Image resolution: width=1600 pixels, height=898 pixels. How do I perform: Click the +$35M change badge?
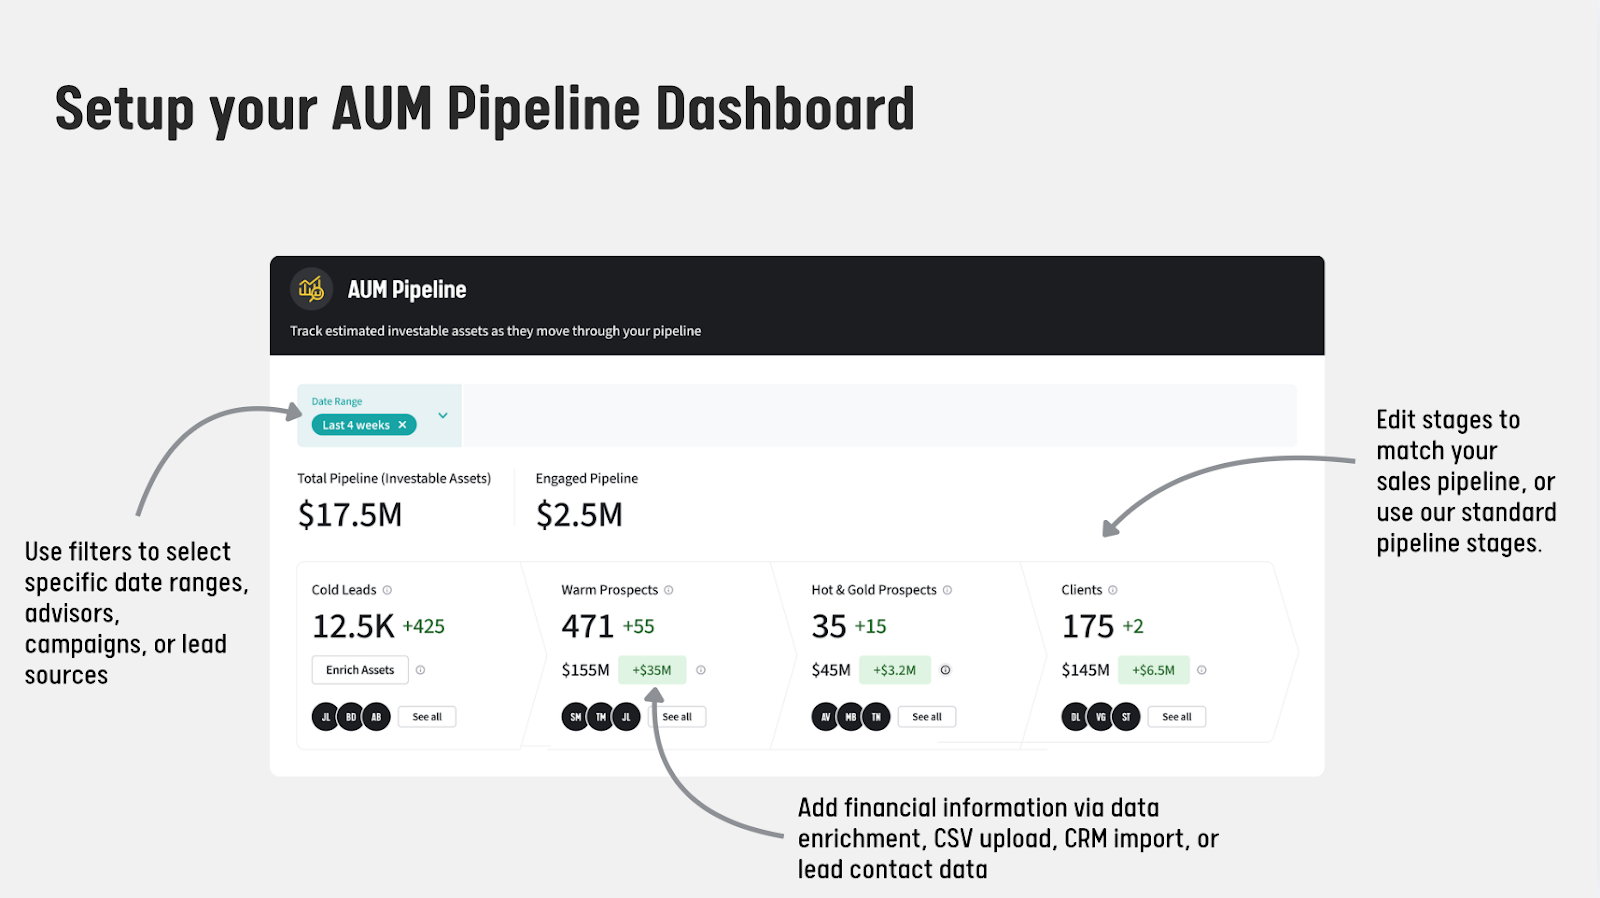tap(652, 670)
